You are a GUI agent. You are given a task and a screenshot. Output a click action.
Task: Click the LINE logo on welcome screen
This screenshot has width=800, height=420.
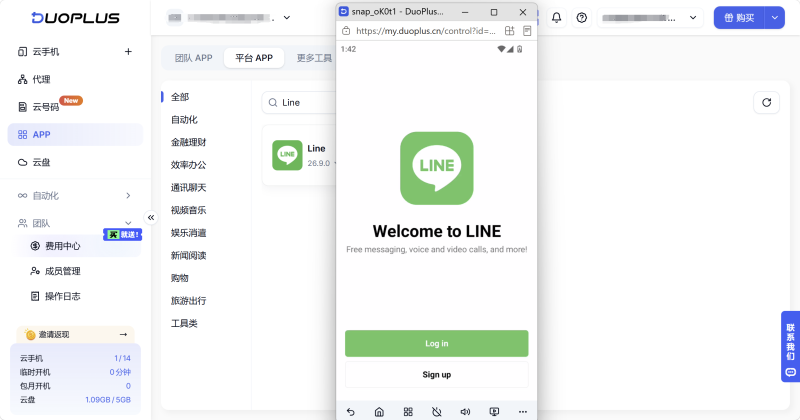(x=437, y=168)
